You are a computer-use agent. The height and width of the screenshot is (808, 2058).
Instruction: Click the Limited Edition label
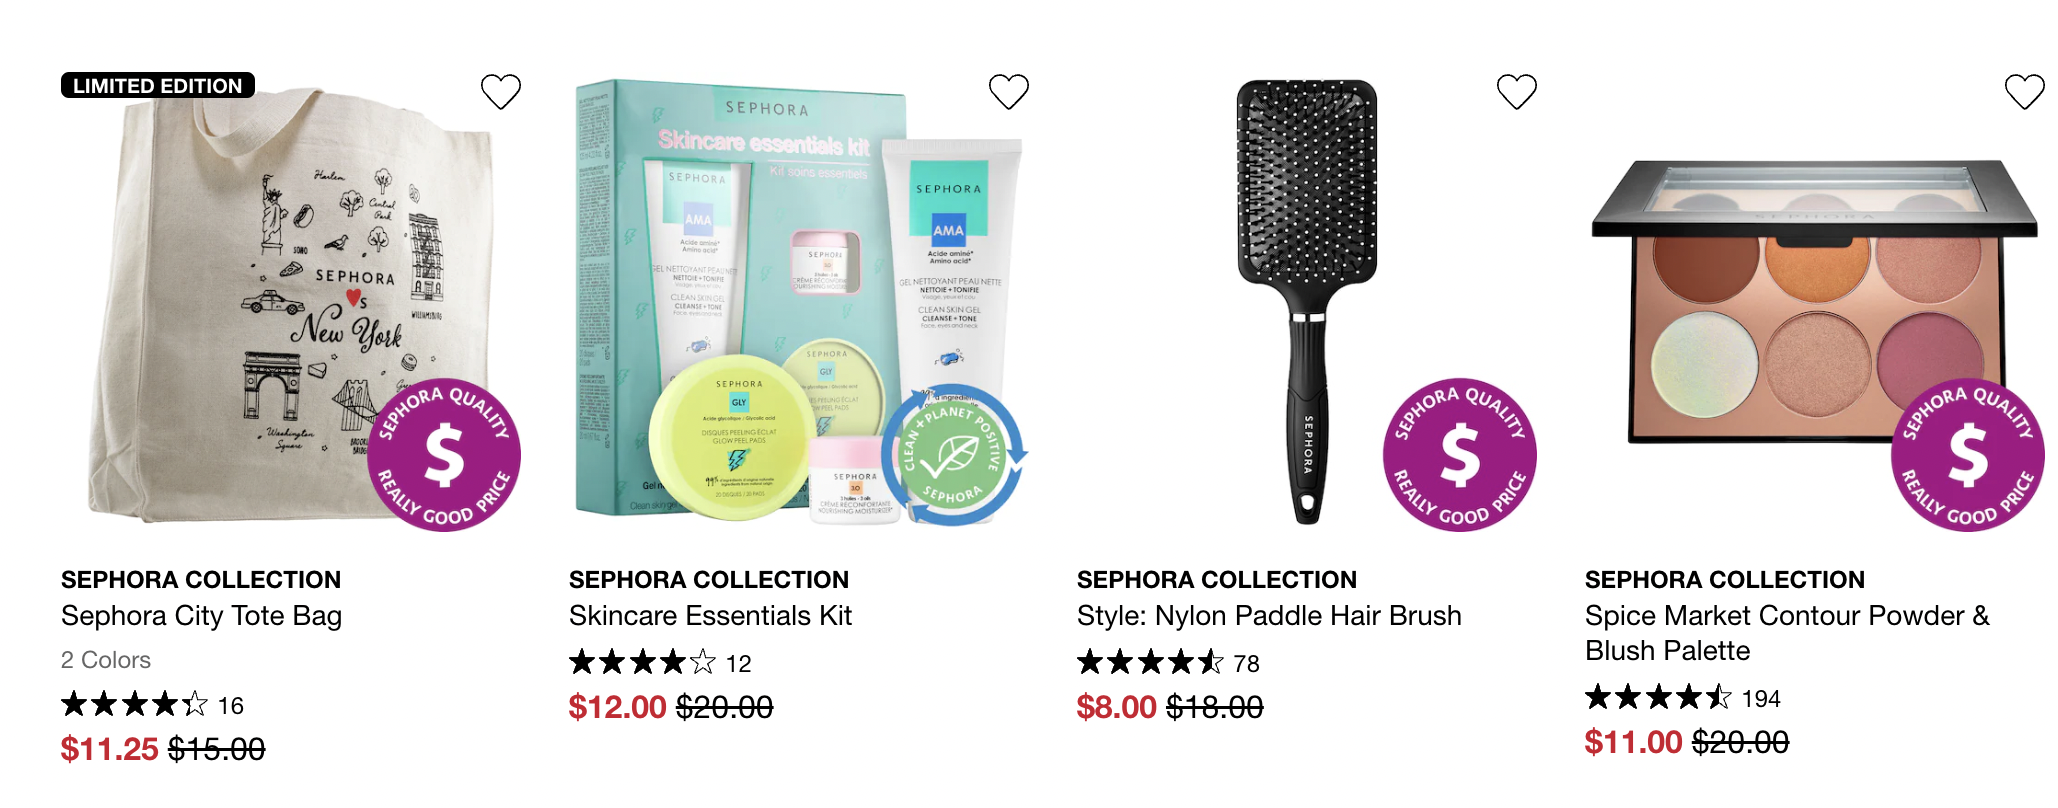click(x=158, y=85)
